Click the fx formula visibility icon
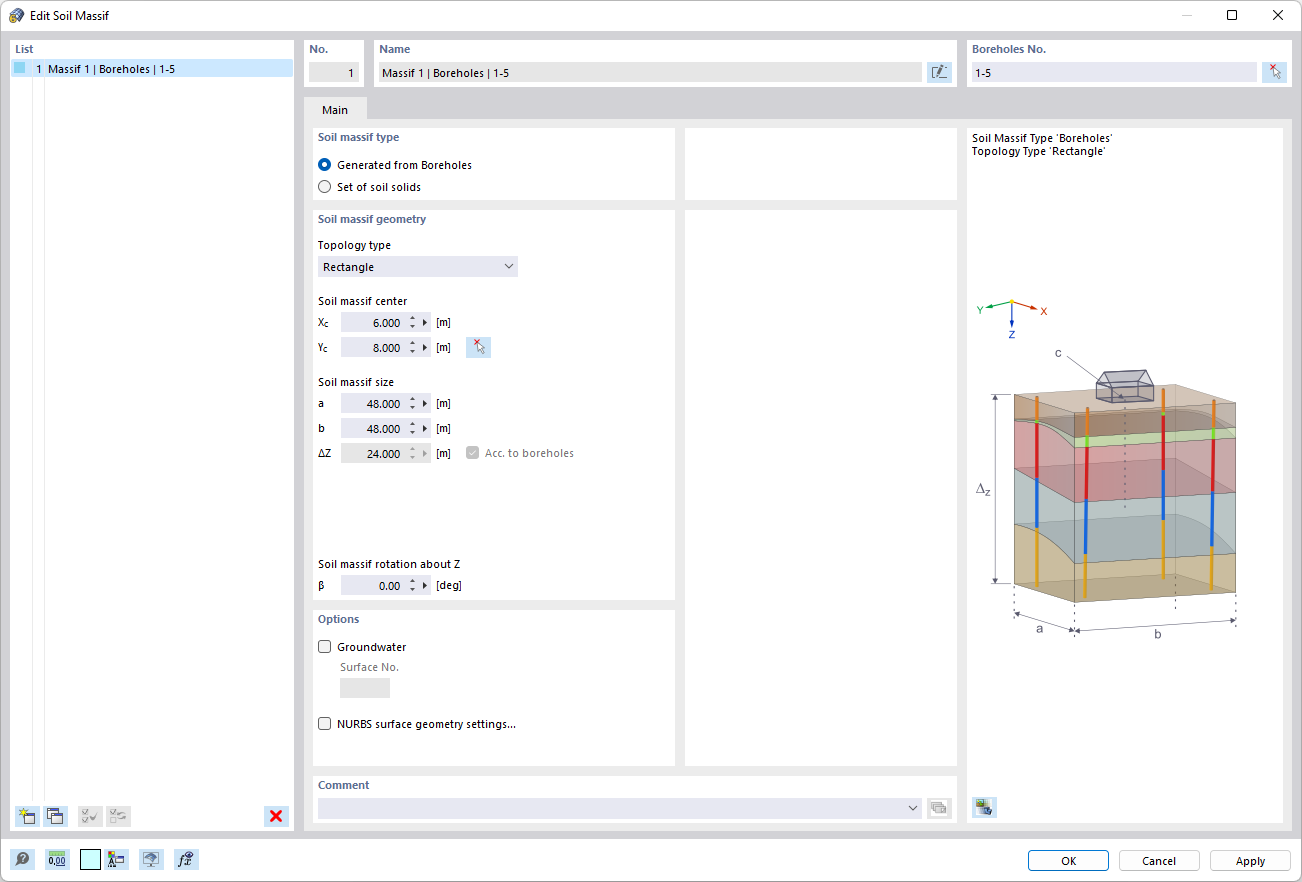Viewport: 1302px width, 882px height. [x=185, y=859]
